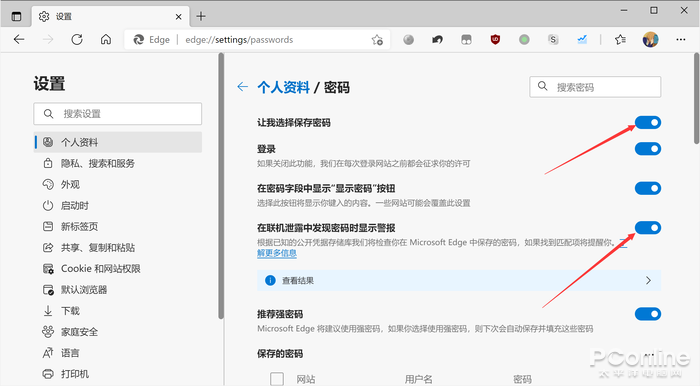Viewport: 700px width, 386px height.
Task: Check the select-all checkbox beside 网站
Action: (277, 379)
